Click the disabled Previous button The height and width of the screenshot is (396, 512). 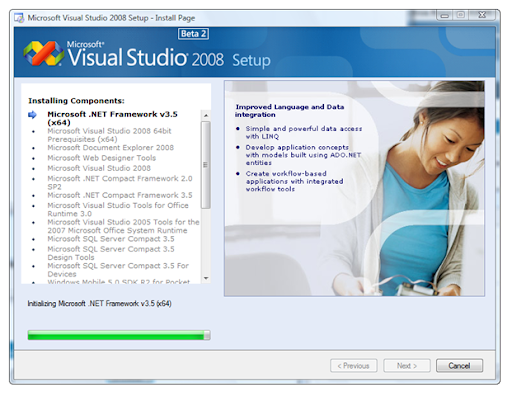tap(354, 366)
